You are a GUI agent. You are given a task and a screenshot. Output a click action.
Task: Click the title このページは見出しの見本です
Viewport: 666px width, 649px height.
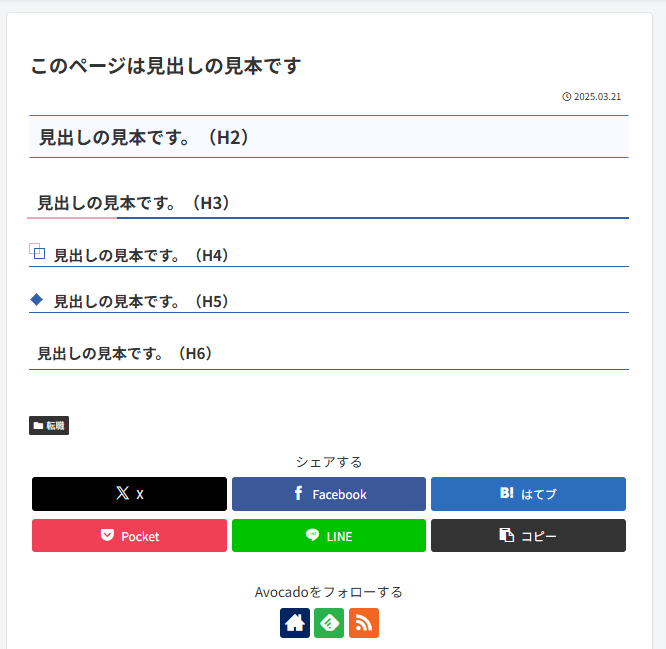coord(165,66)
